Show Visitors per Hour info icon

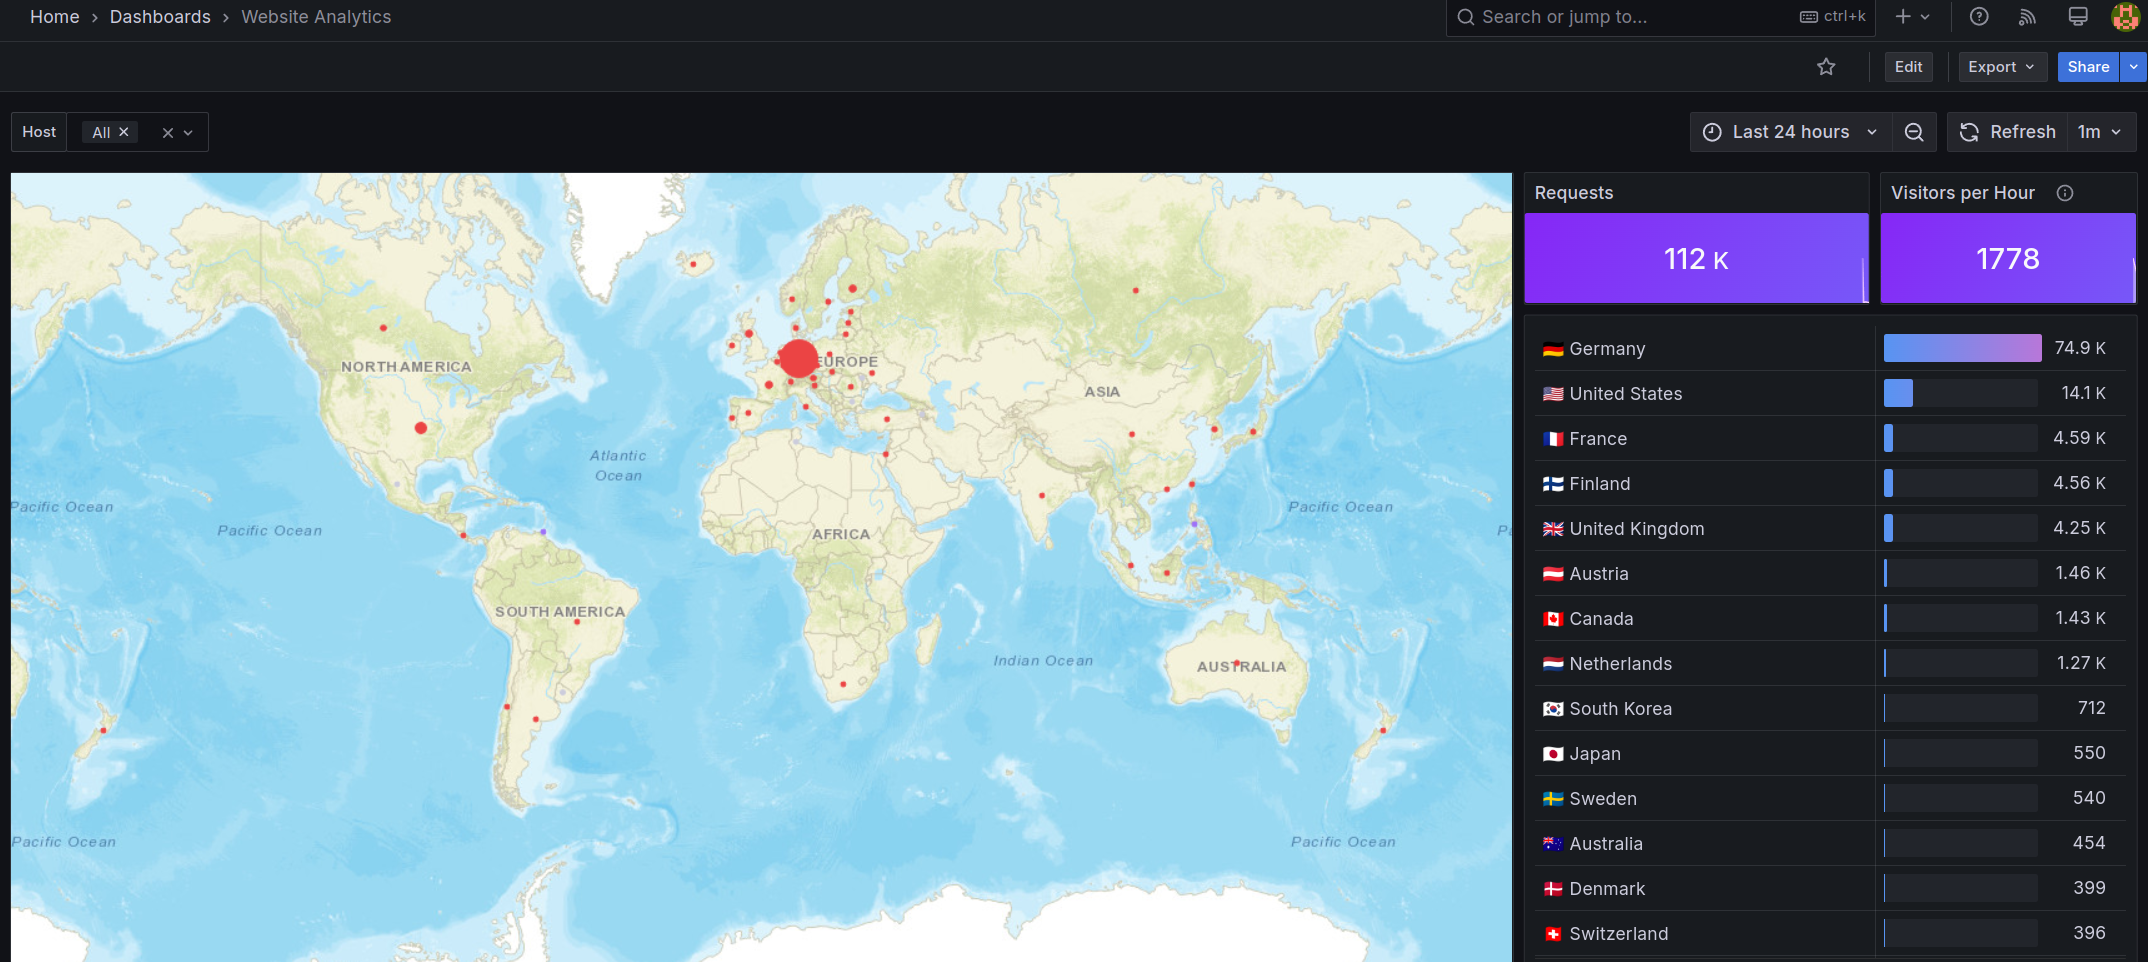click(x=2065, y=193)
